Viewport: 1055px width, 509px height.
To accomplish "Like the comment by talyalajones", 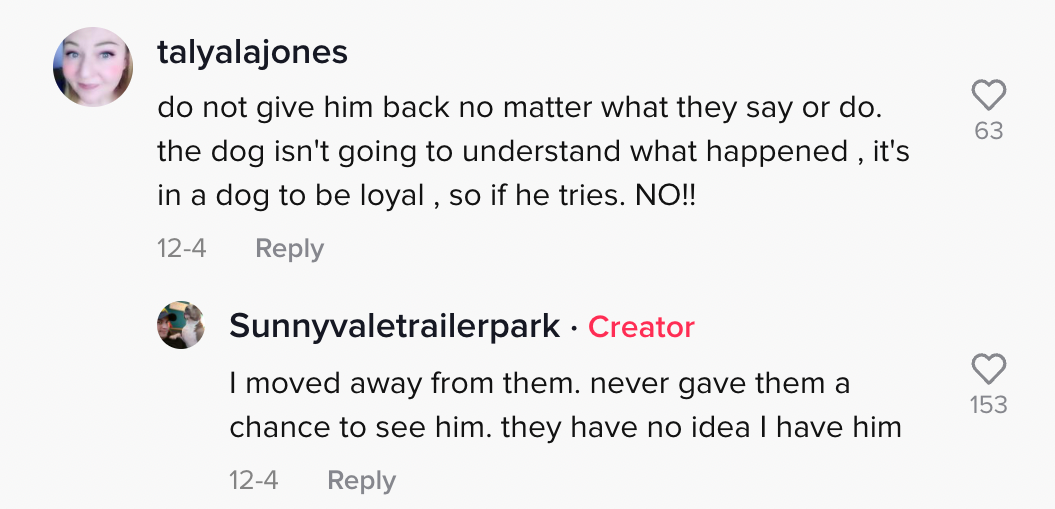I will point(988,96).
